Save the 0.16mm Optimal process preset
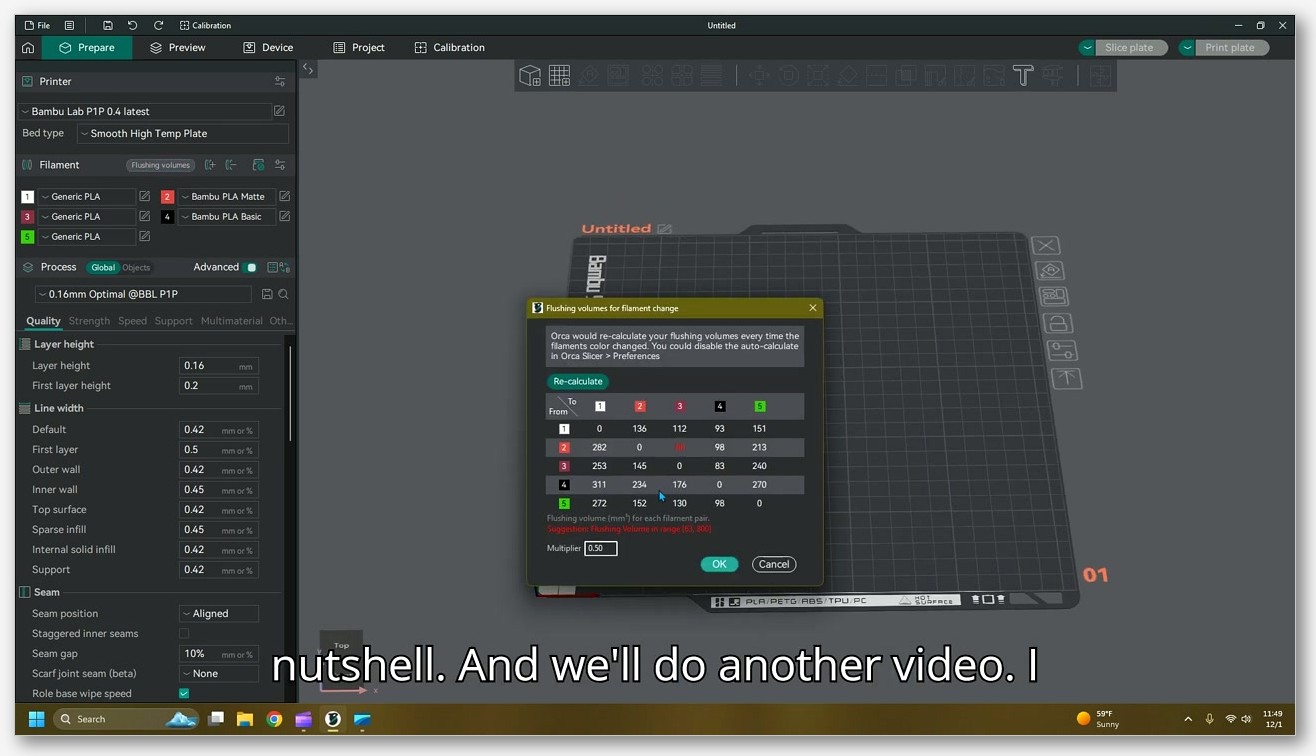1316x756 pixels. [x=267, y=294]
